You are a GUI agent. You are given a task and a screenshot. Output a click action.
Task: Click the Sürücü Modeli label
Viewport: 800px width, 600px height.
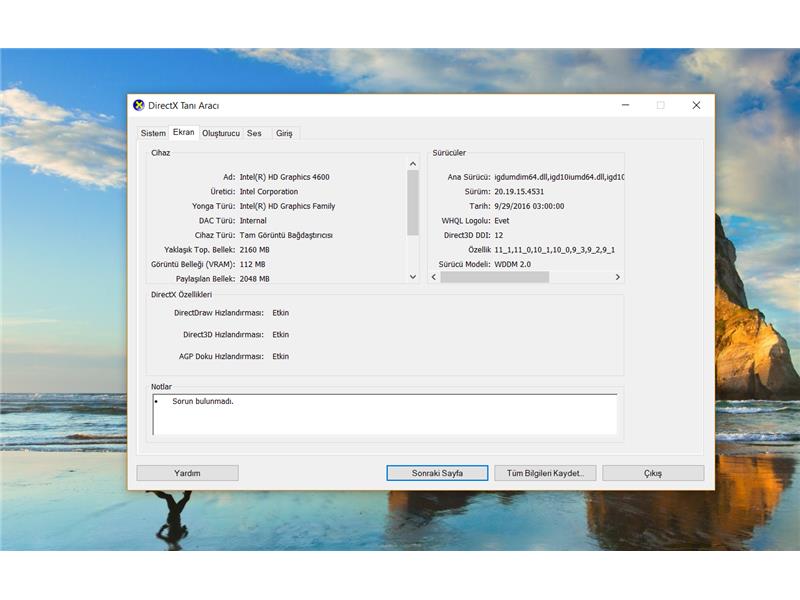464,264
